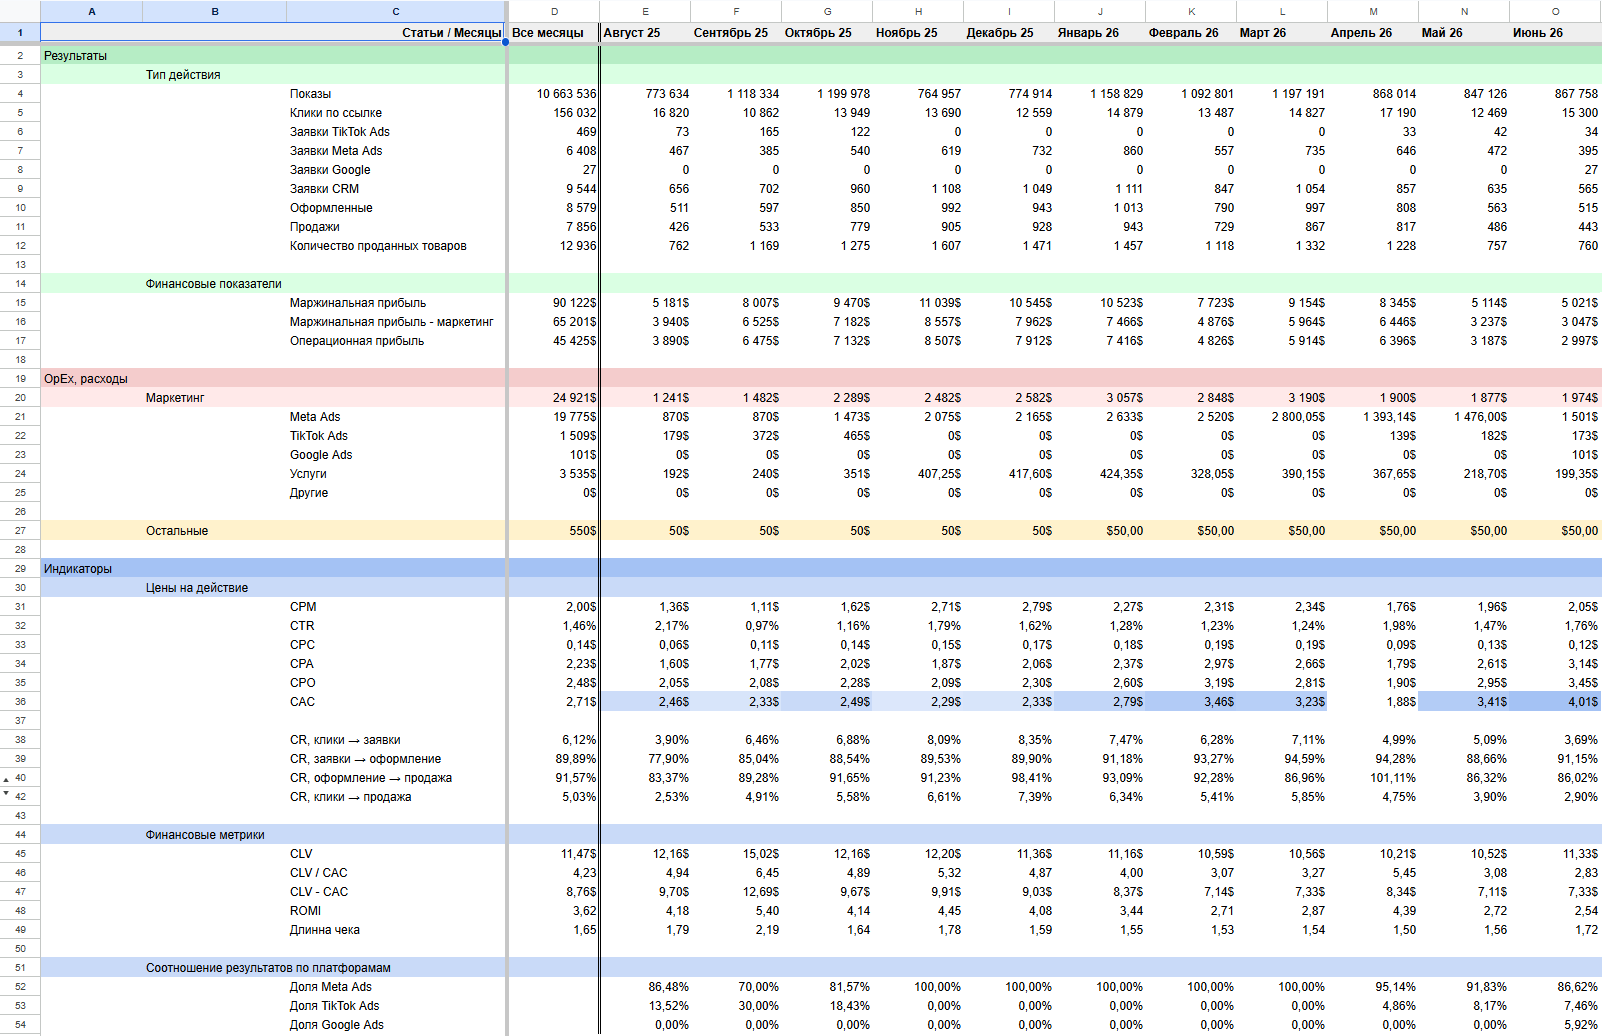The height and width of the screenshot is (1036, 1602).
Task: Click the 'Все месяцы' column title cell
Action: [554, 33]
